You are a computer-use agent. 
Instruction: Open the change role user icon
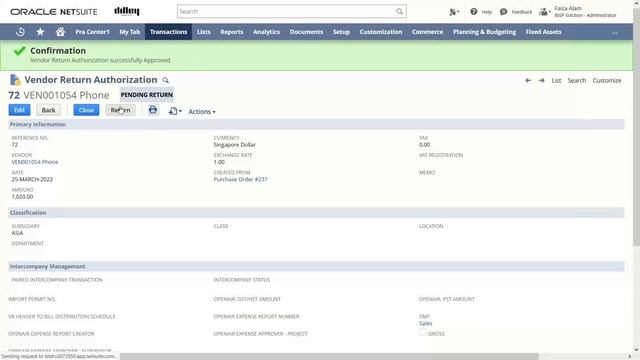[544, 12]
